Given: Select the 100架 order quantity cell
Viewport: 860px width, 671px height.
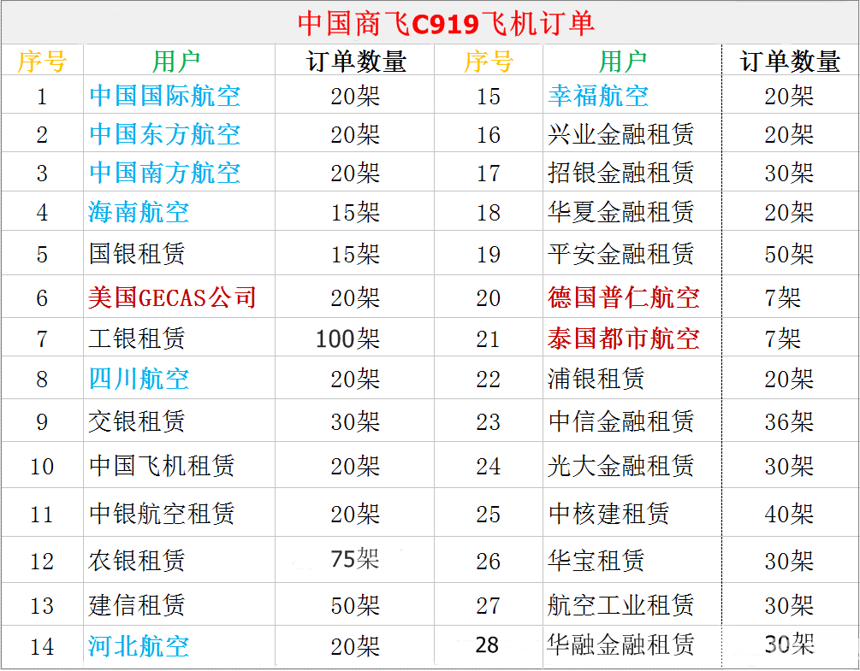Looking at the screenshot, I should (354, 338).
